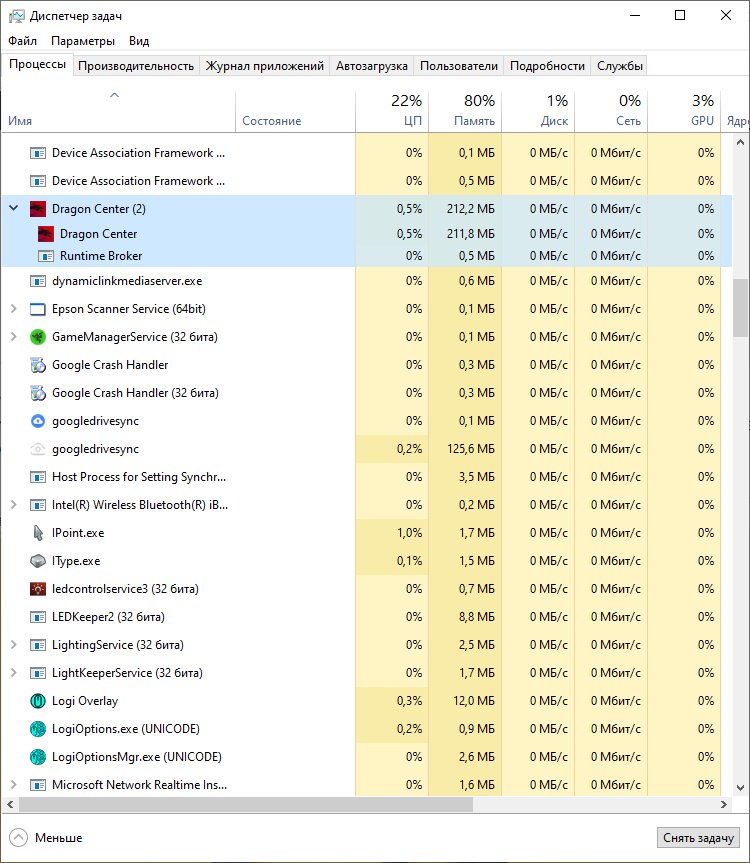Image resolution: width=750 pixels, height=863 pixels.
Task: Click the Google Crash Handler (32 бита) icon
Action: coord(37,393)
